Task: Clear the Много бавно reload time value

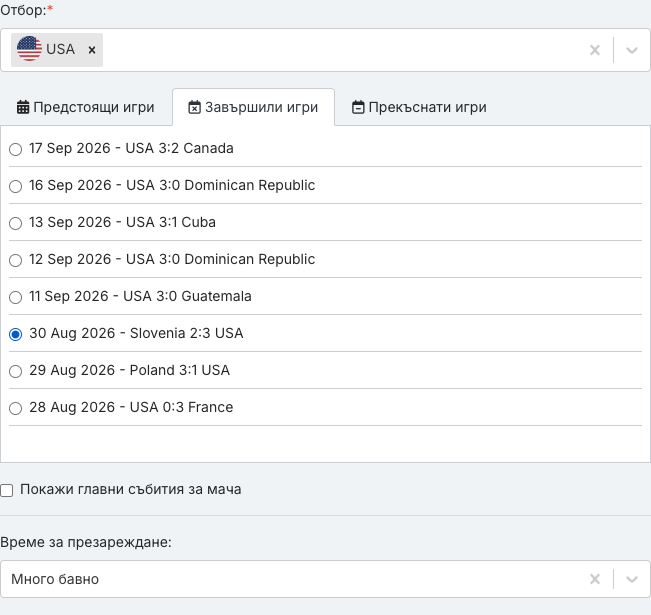Action: tap(595, 579)
